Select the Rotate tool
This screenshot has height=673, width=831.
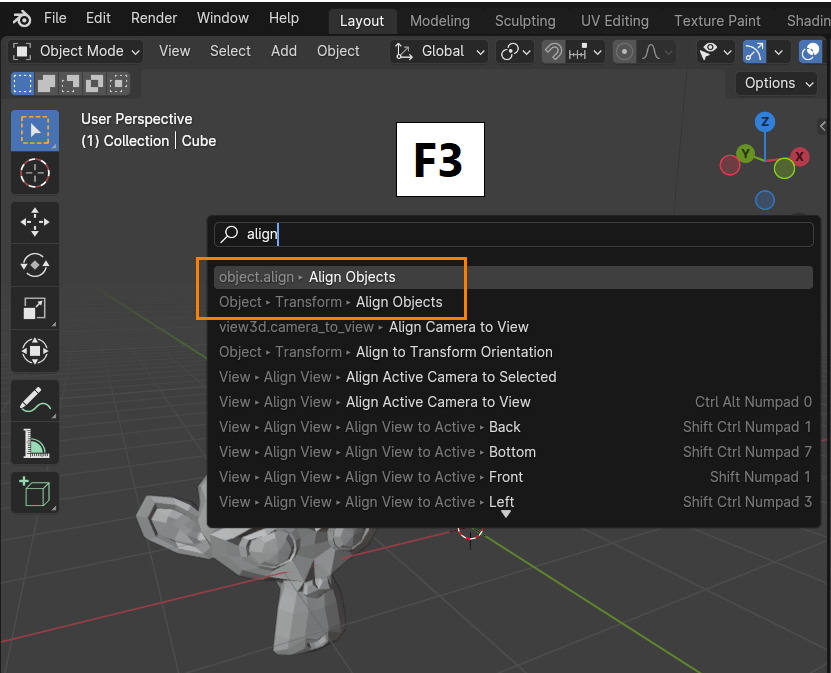click(x=35, y=265)
